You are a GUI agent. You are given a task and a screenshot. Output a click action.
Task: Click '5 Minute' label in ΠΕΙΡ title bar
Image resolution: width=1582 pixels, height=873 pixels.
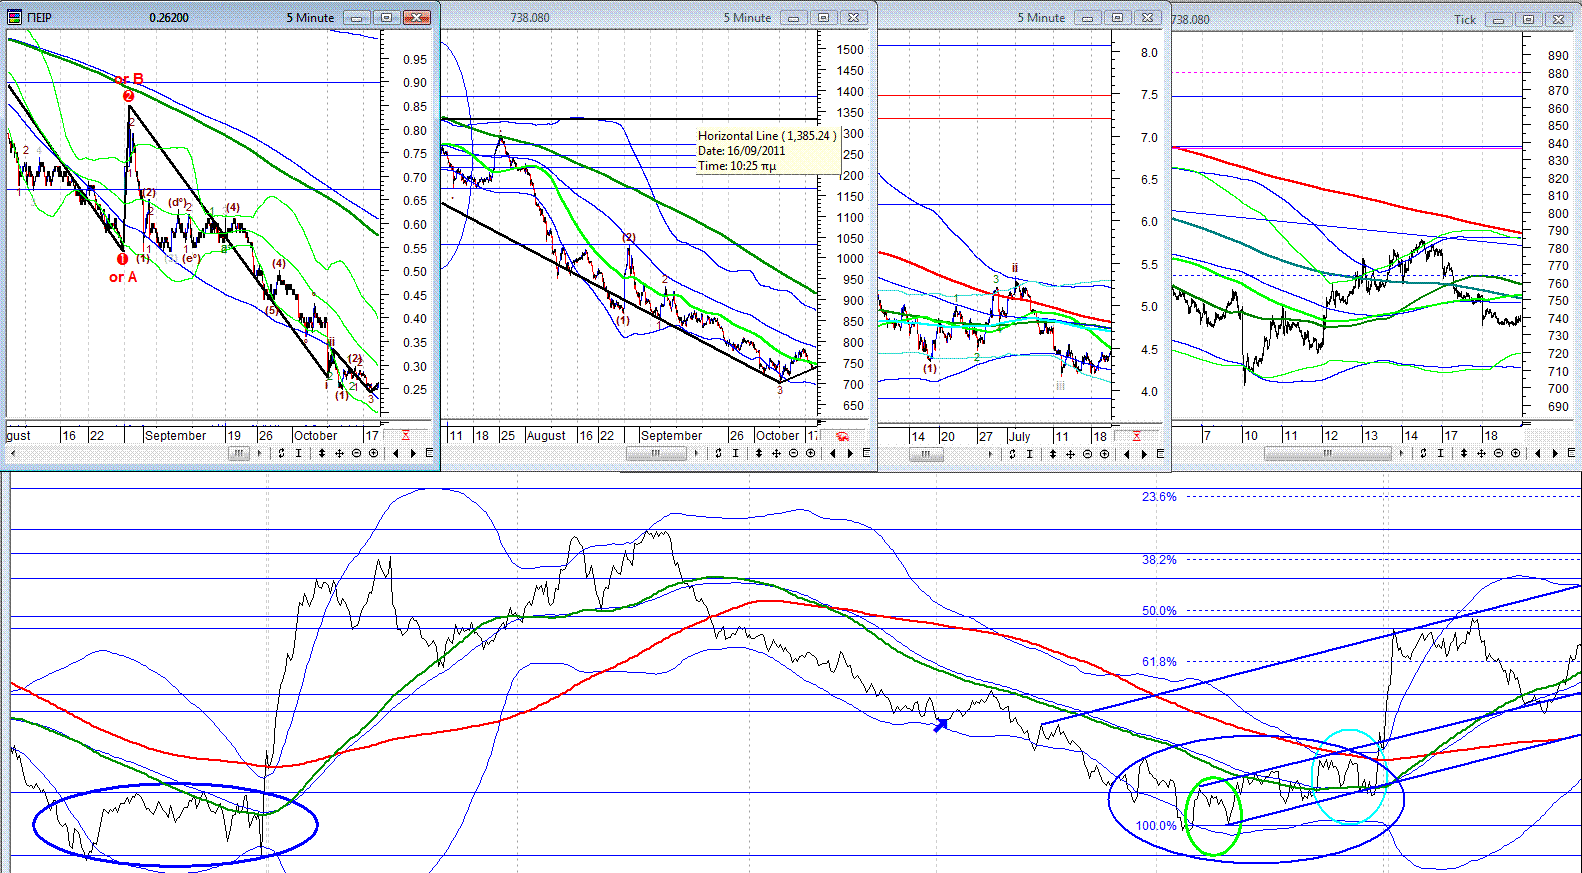click(x=310, y=18)
